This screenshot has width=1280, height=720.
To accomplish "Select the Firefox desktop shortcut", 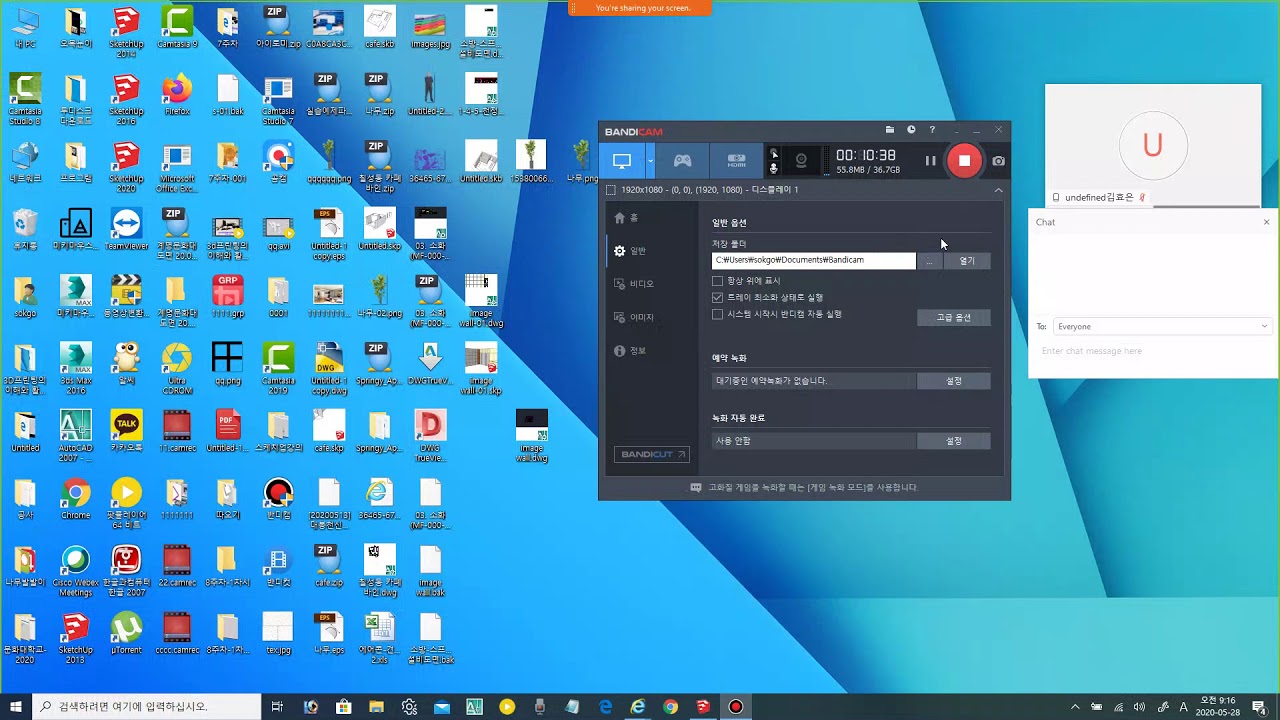I will 177,95.
